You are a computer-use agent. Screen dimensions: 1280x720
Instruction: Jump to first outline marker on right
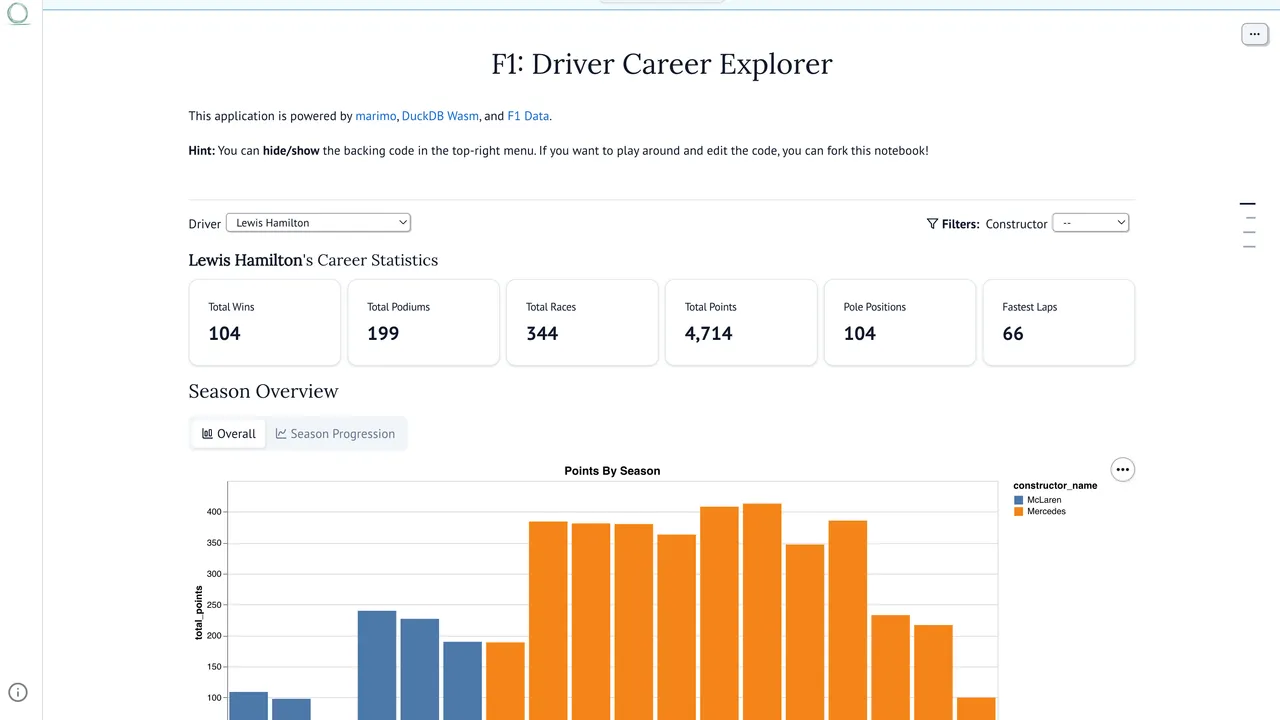(1248, 204)
